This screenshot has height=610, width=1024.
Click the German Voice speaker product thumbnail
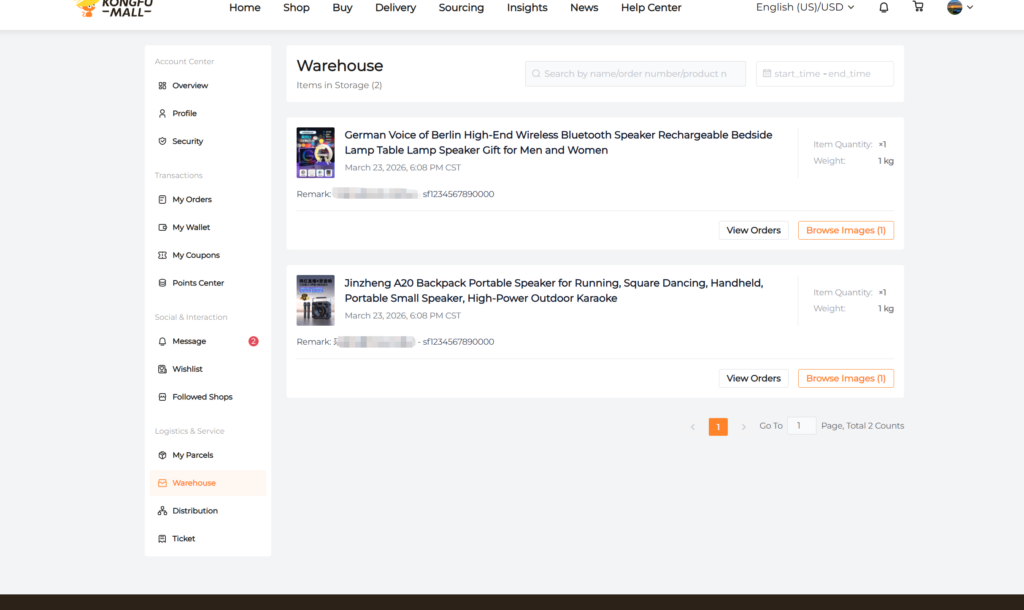tap(315, 153)
